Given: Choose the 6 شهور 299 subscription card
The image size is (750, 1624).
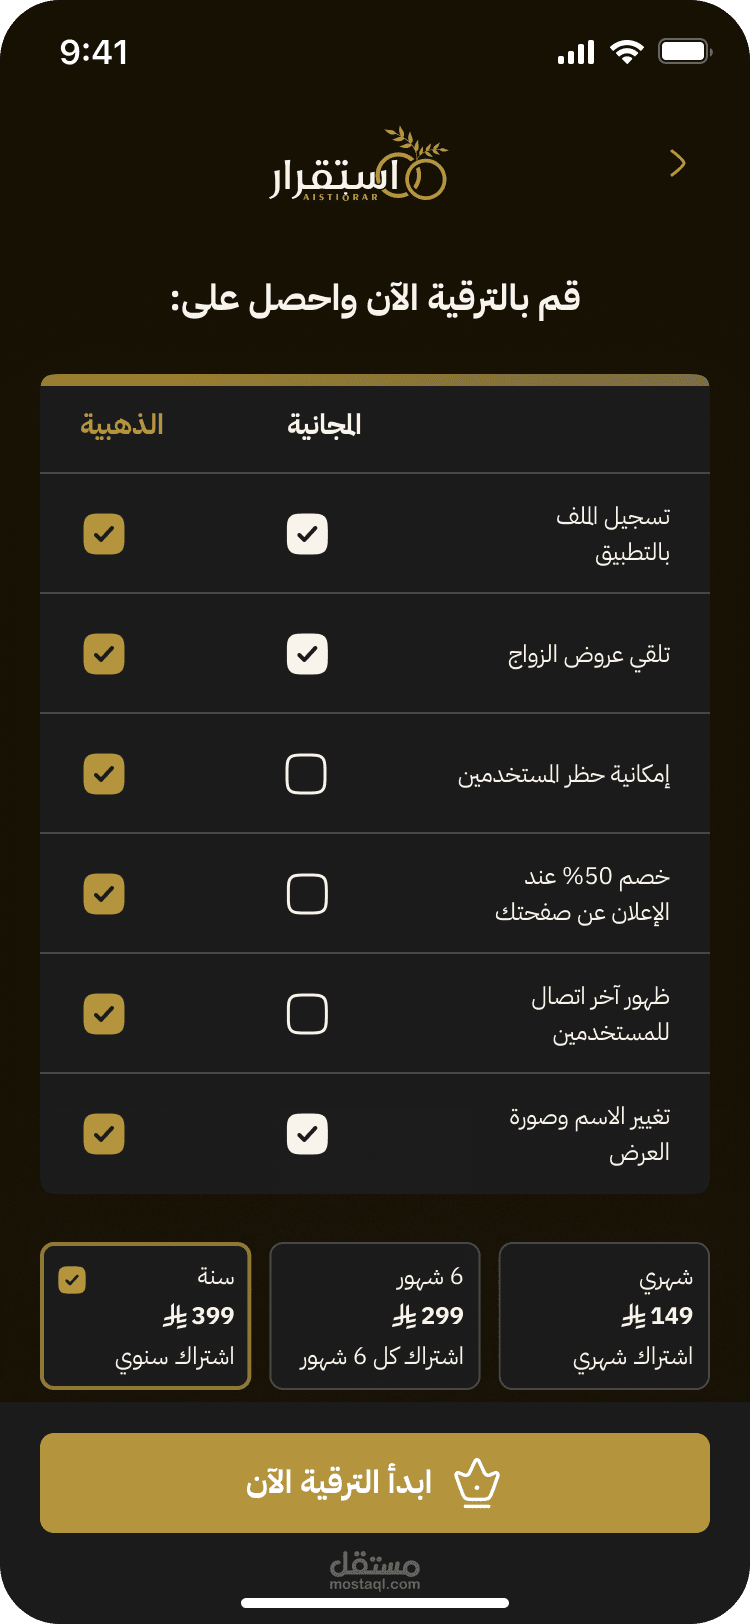Looking at the screenshot, I should click(375, 1316).
